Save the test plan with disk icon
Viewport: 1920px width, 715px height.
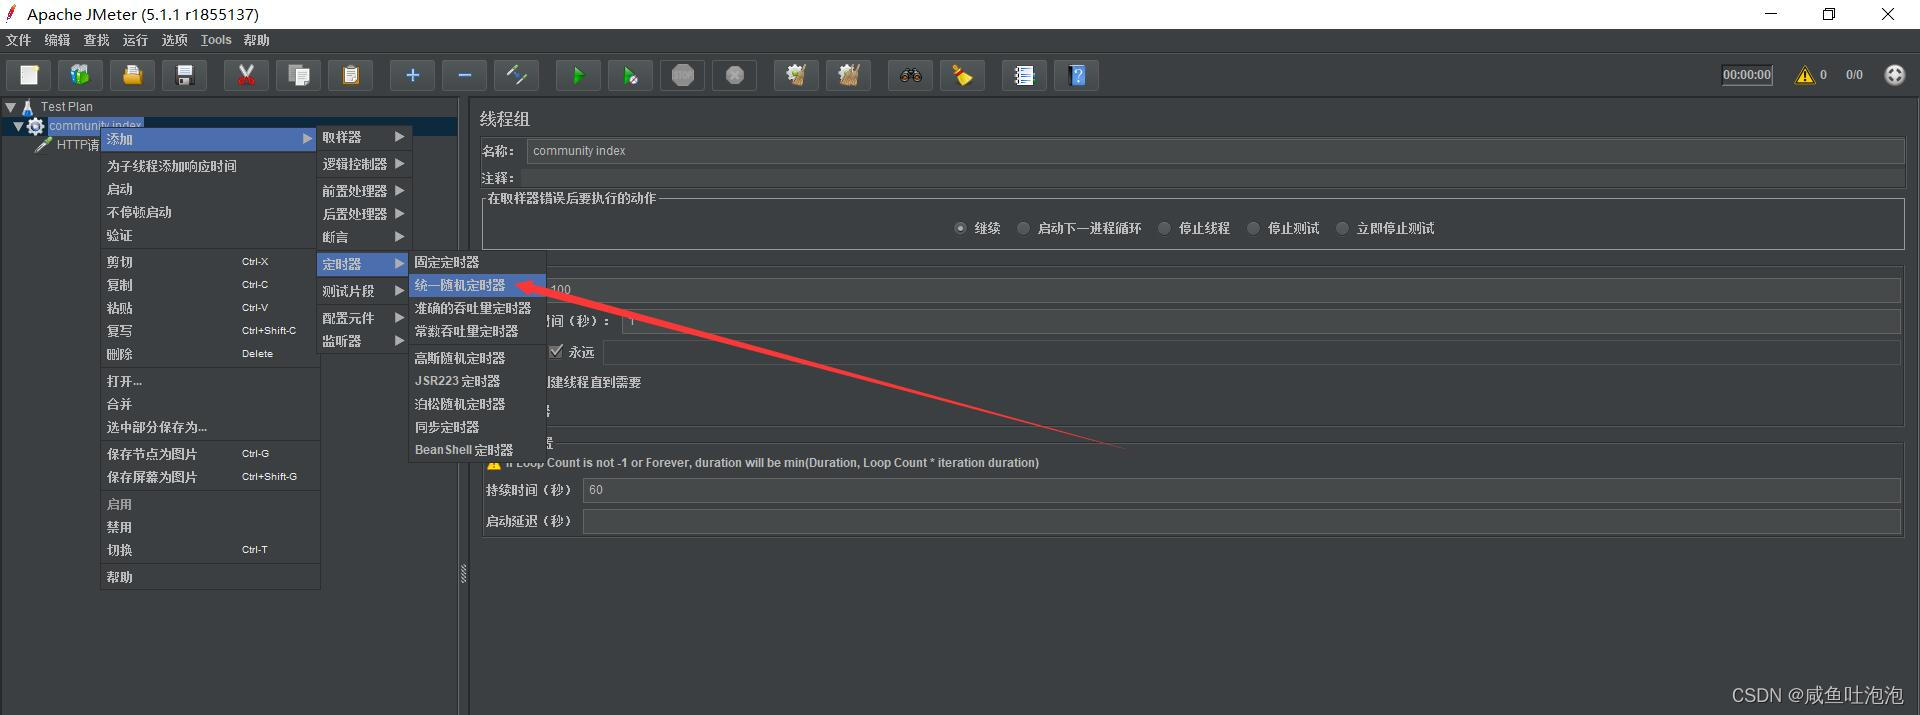pyautogui.click(x=185, y=75)
